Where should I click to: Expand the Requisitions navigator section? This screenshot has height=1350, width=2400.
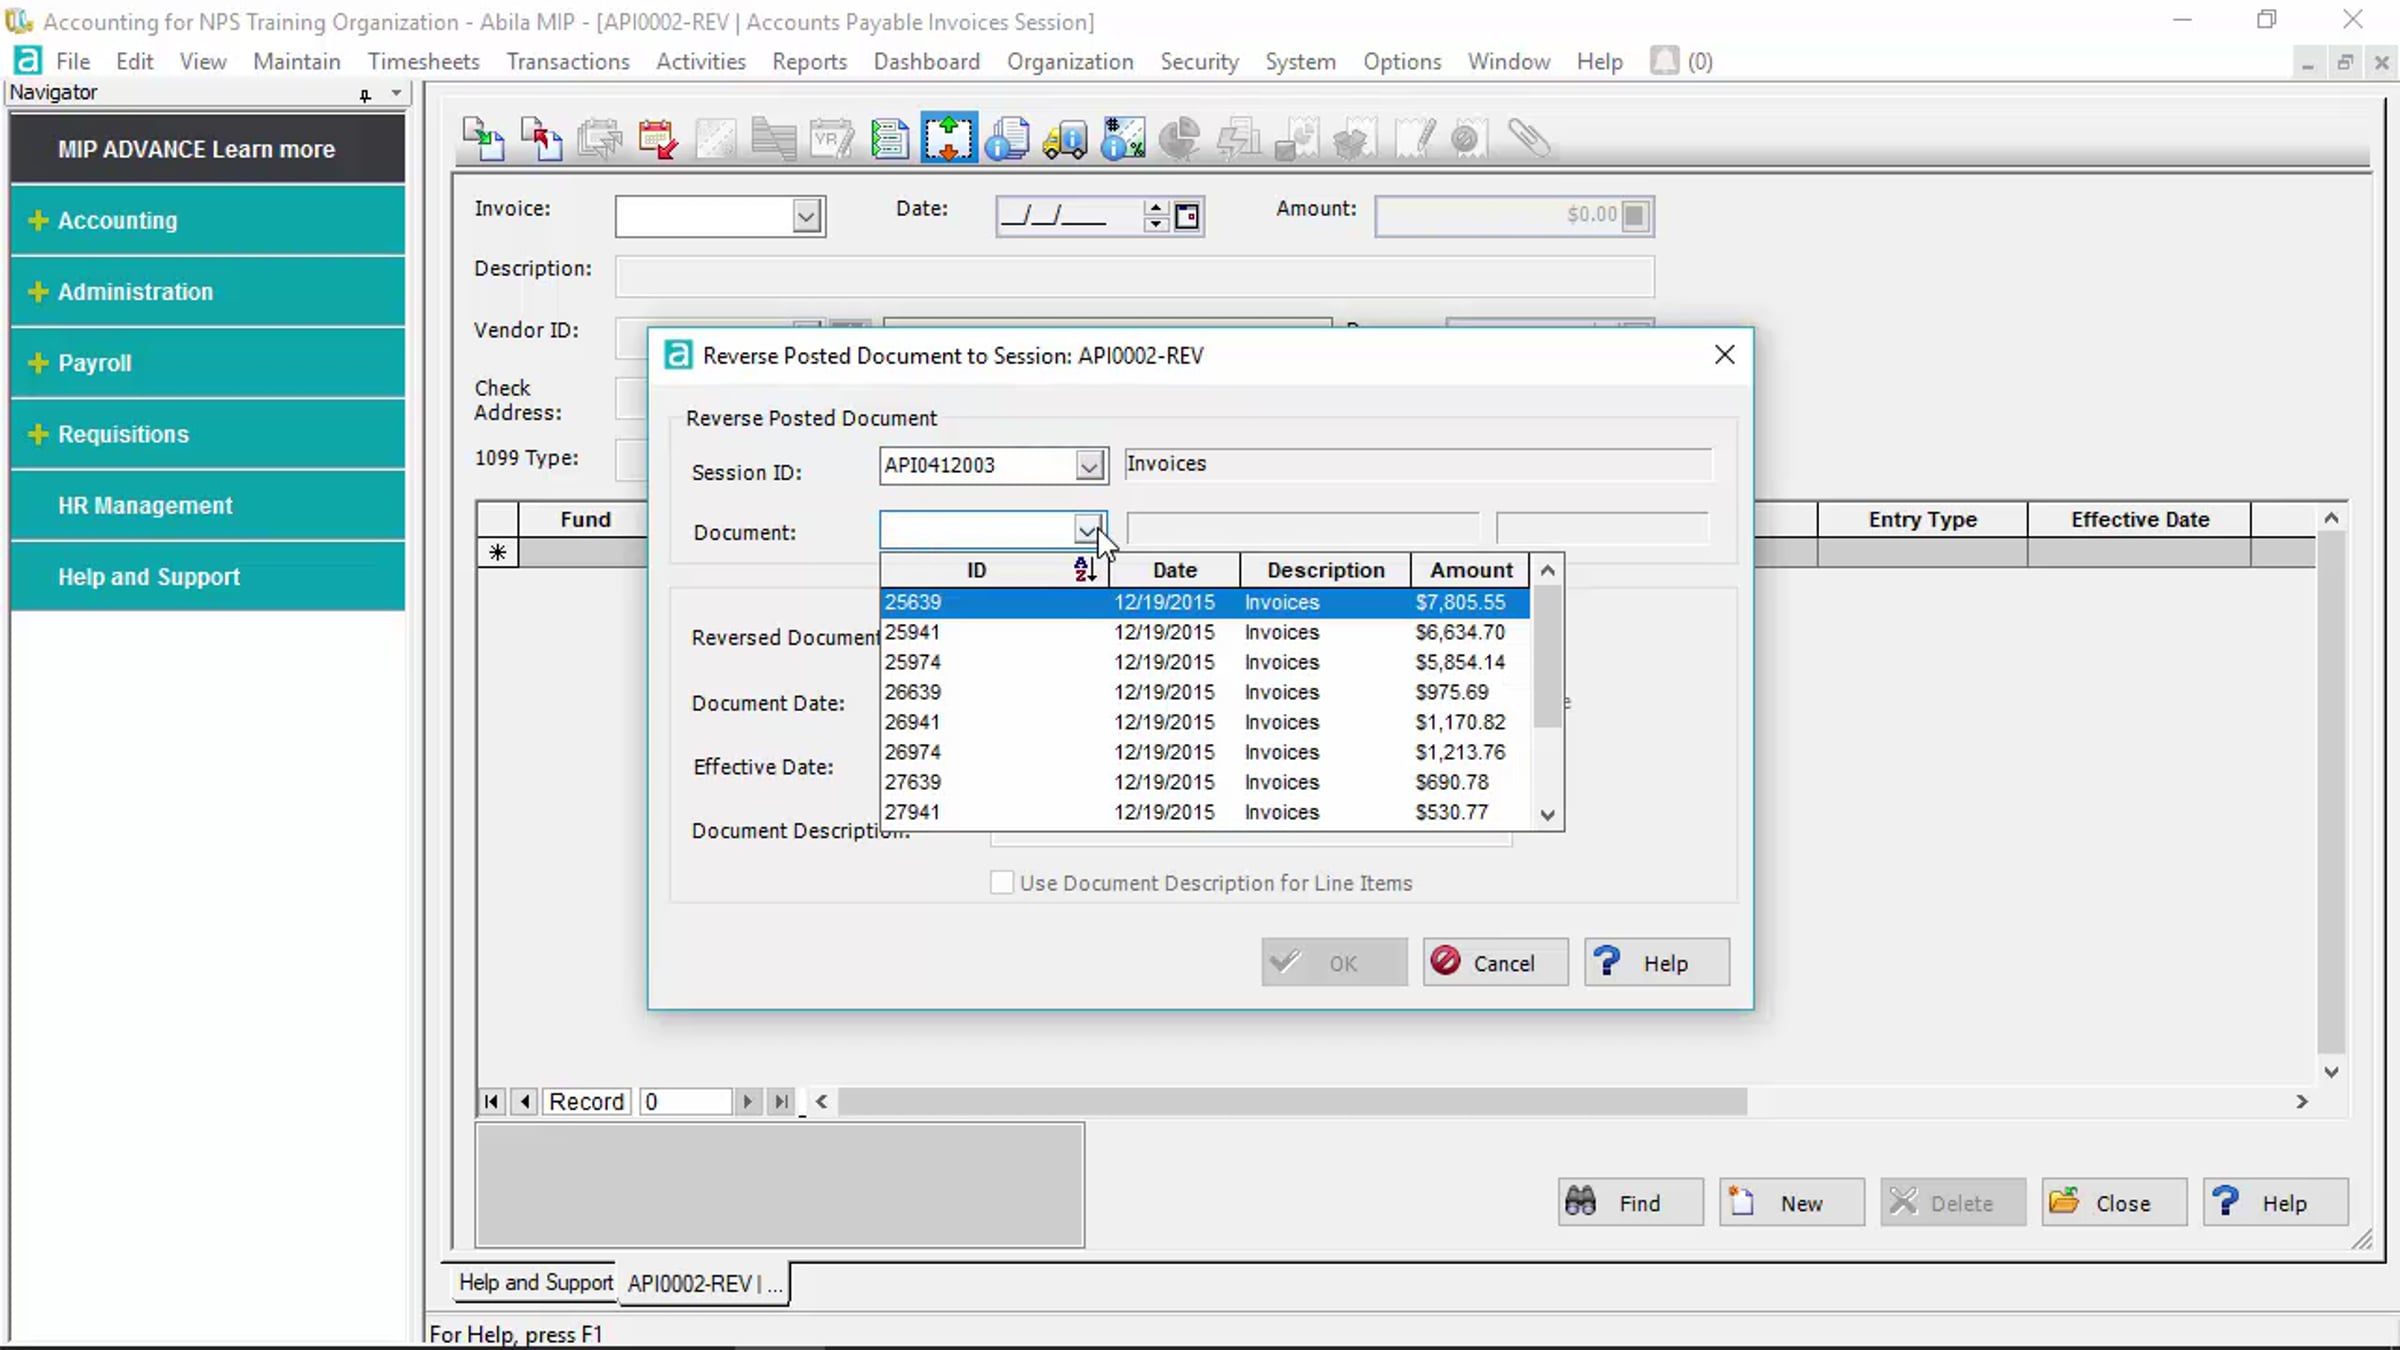208,434
